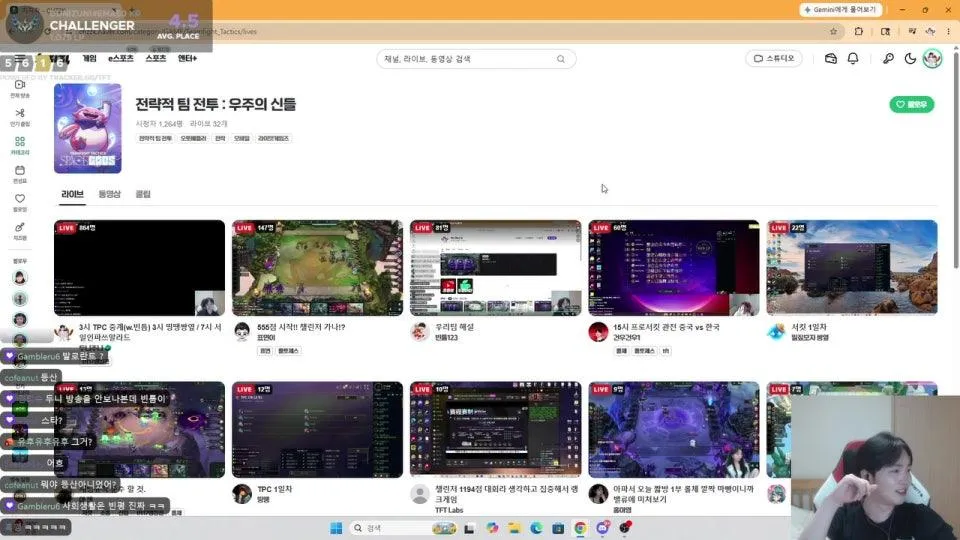Click default avatar of TFT Labs stream
The height and width of the screenshot is (540, 960).
(x=420, y=493)
